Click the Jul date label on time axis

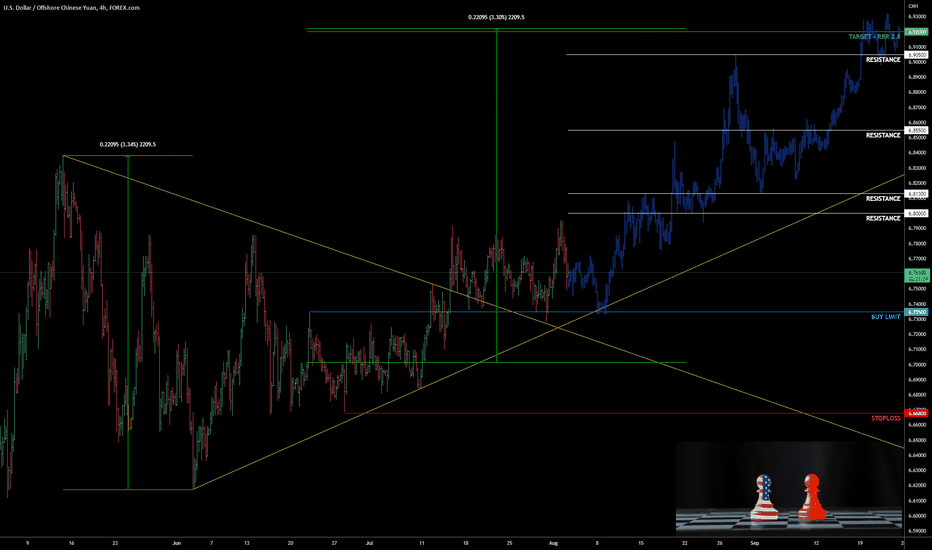[x=369, y=543]
